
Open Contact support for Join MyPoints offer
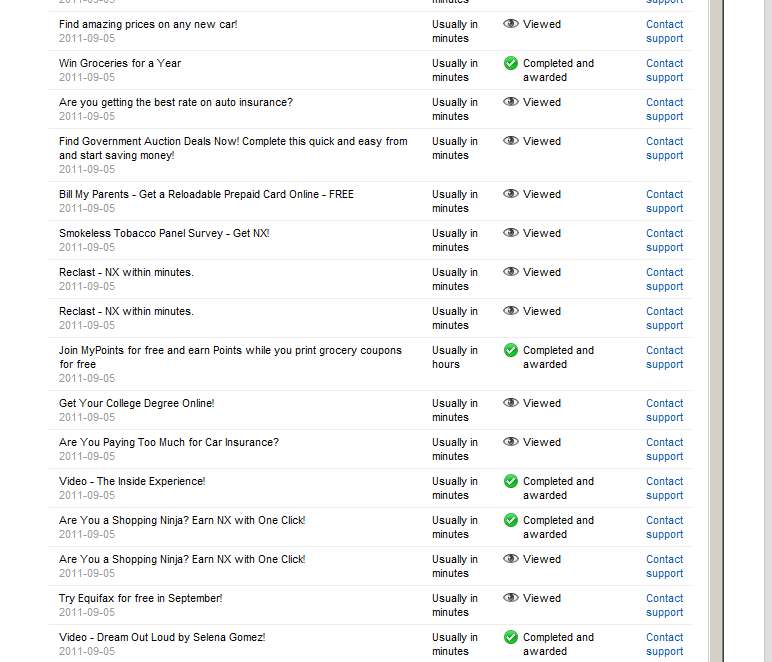664,357
